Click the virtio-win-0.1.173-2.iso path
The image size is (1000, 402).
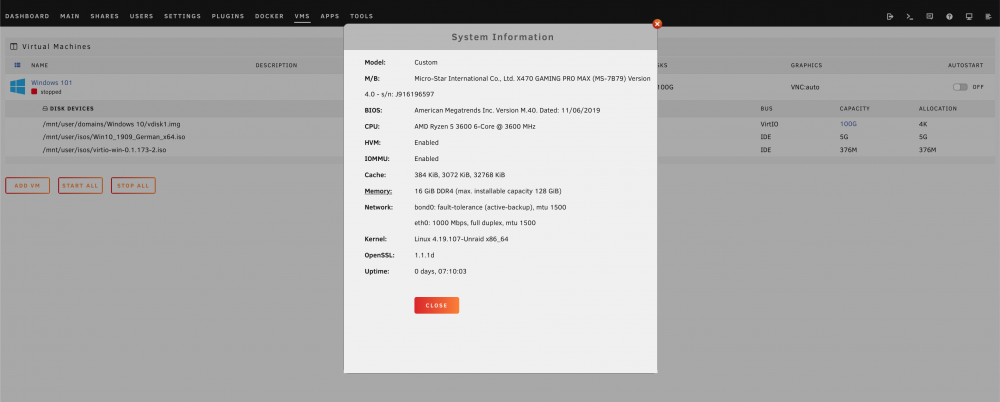pyautogui.click(x=104, y=150)
